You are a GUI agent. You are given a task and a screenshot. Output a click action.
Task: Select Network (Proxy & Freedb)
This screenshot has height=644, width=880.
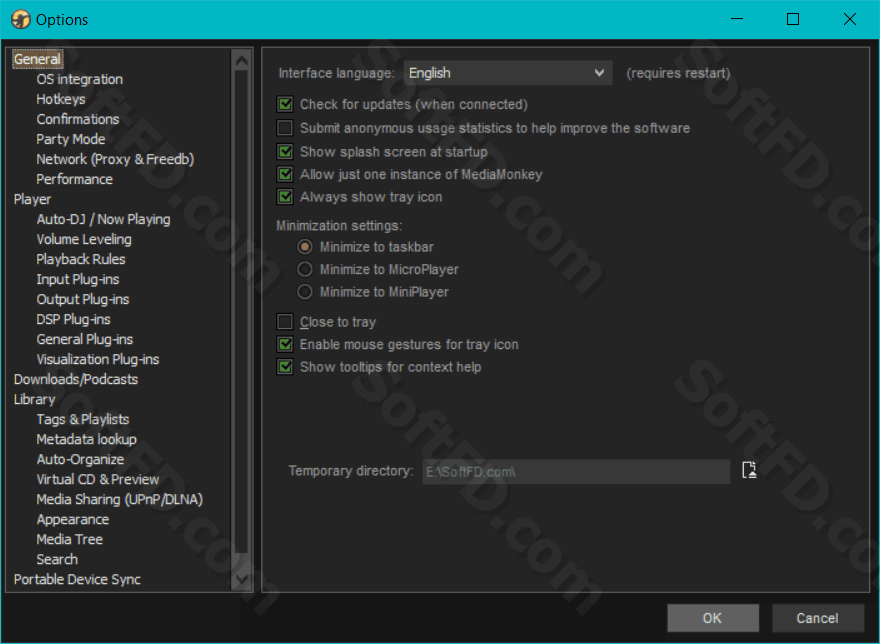(115, 159)
